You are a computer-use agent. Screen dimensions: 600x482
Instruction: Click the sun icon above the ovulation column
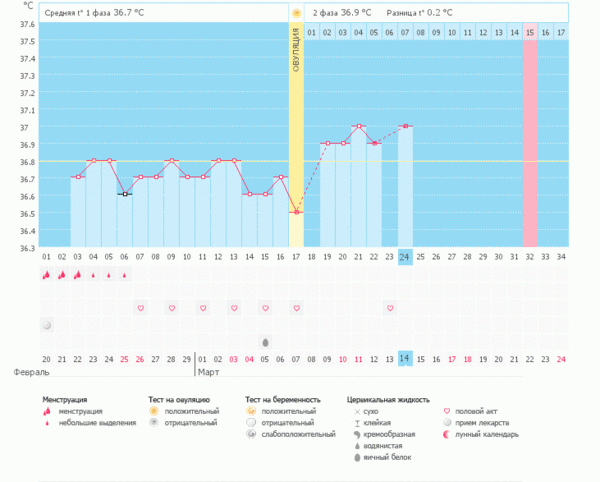coord(296,13)
